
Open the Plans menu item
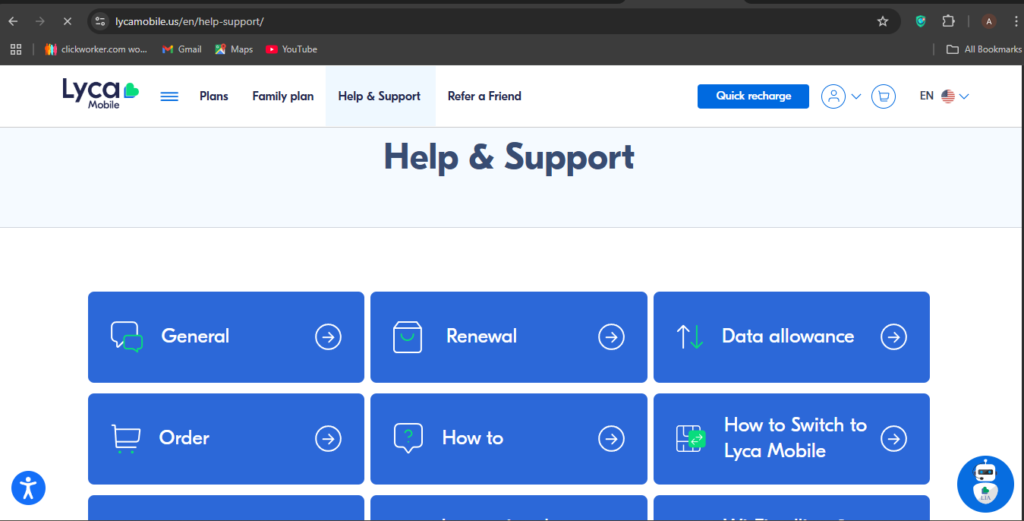(214, 96)
